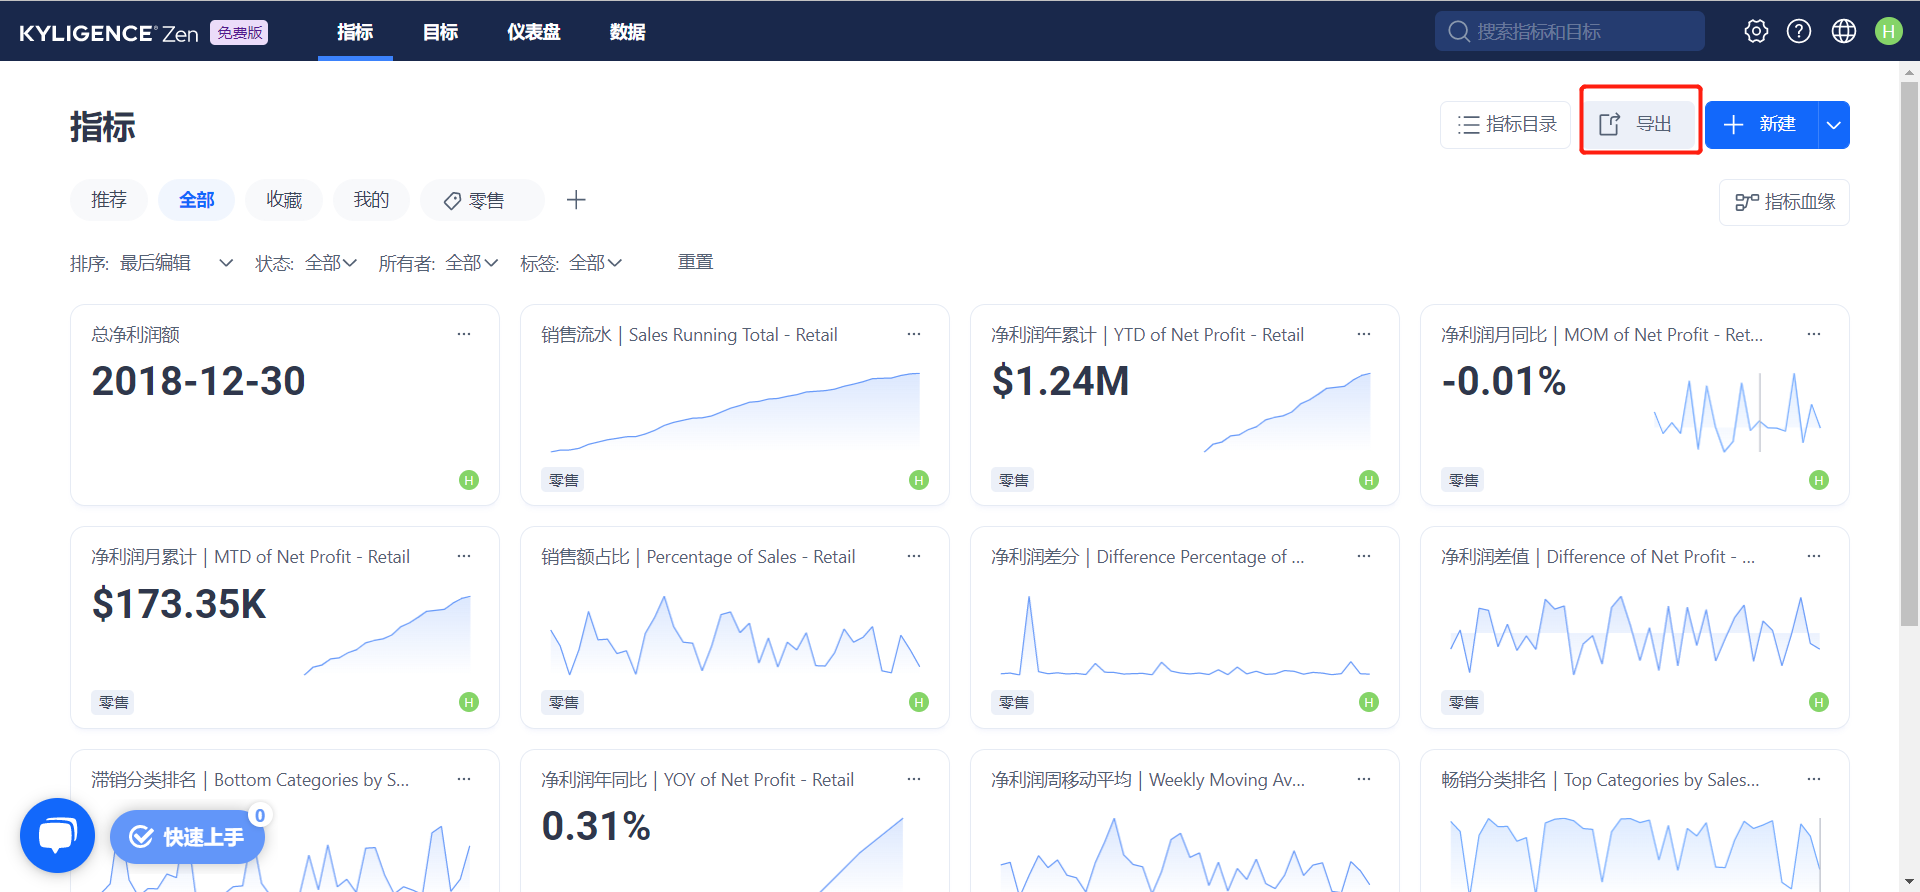Expand the 新建 dropdown arrow

coord(1834,125)
